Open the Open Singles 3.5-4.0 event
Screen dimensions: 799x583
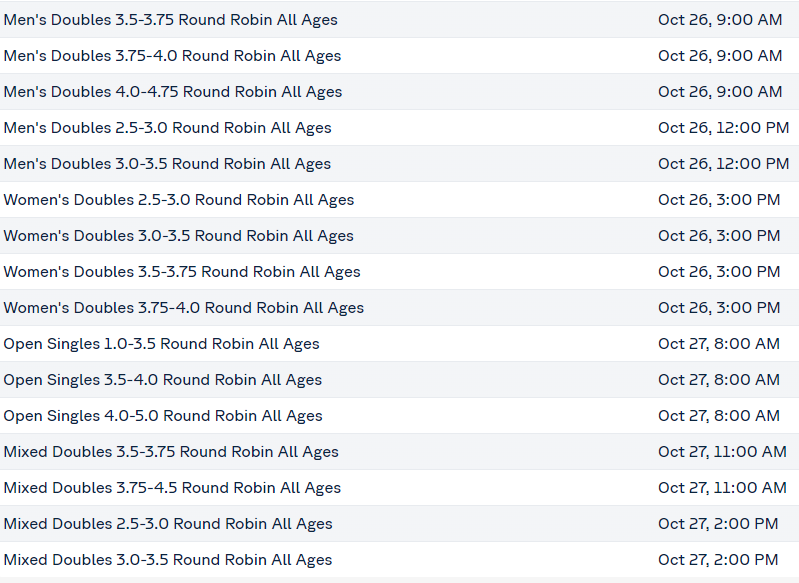pos(162,380)
